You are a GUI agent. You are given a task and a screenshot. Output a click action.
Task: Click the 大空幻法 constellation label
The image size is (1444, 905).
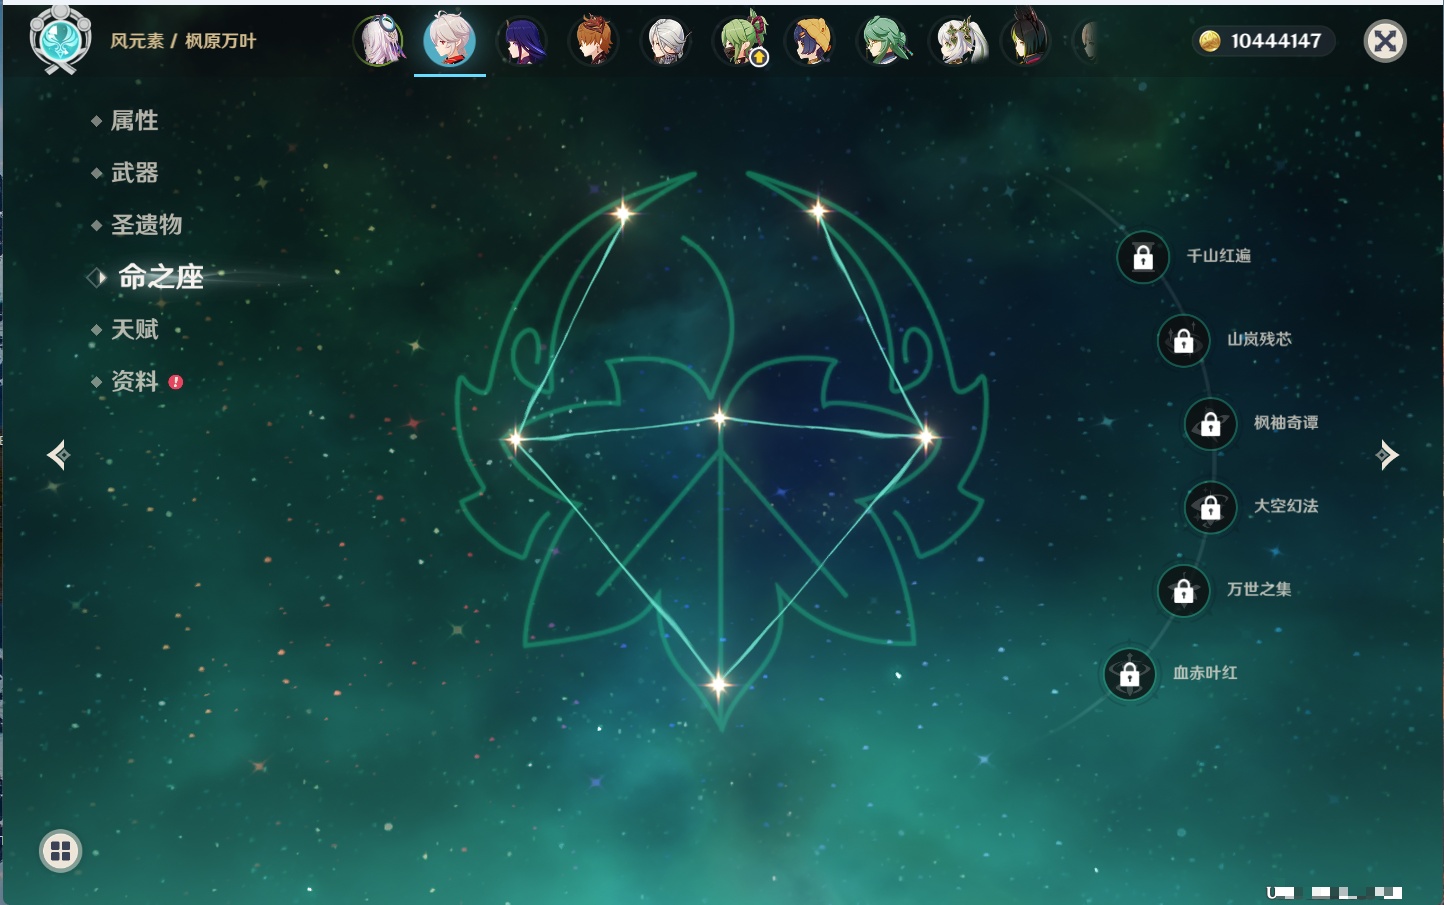point(1286,506)
